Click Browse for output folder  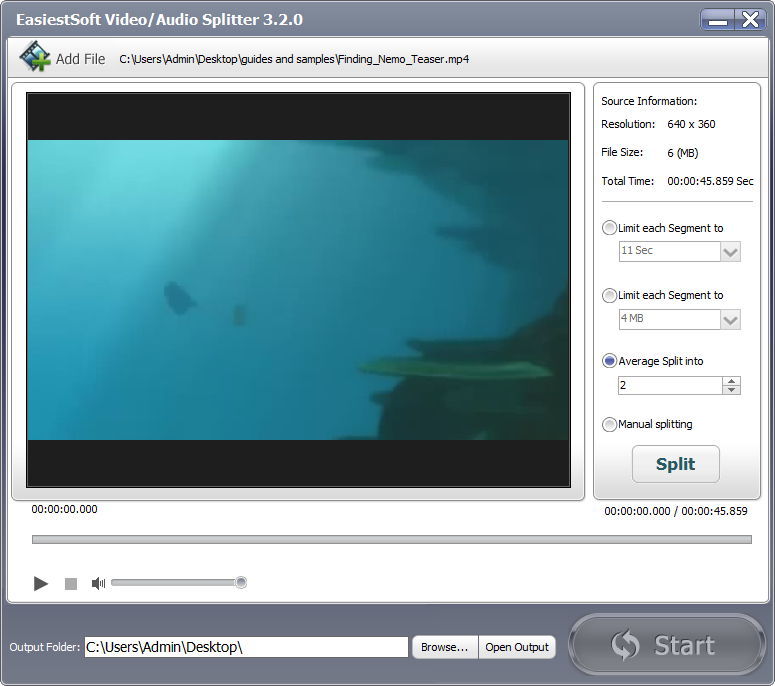point(445,647)
